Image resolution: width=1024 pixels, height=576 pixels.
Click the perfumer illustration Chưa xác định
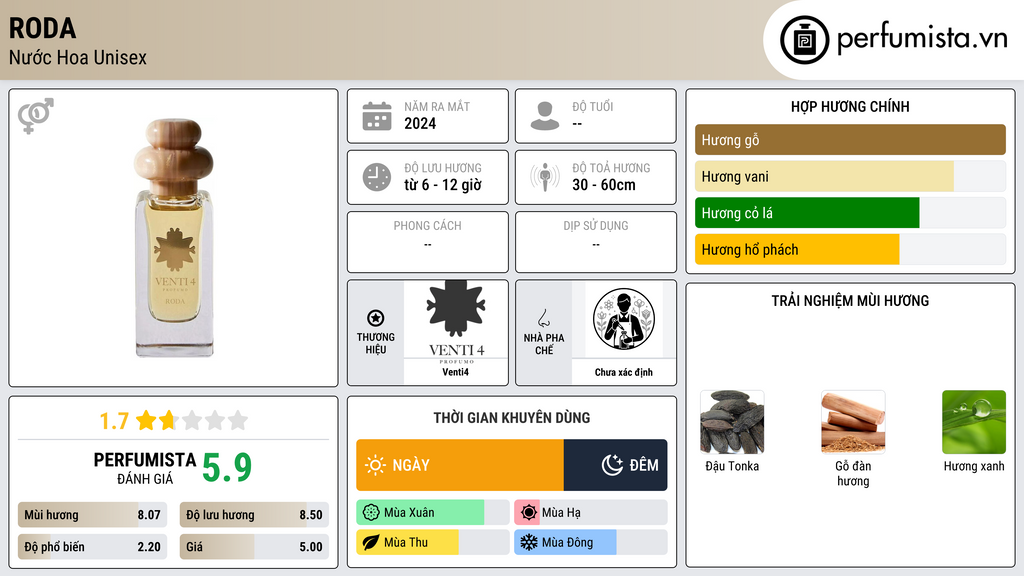(624, 320)
